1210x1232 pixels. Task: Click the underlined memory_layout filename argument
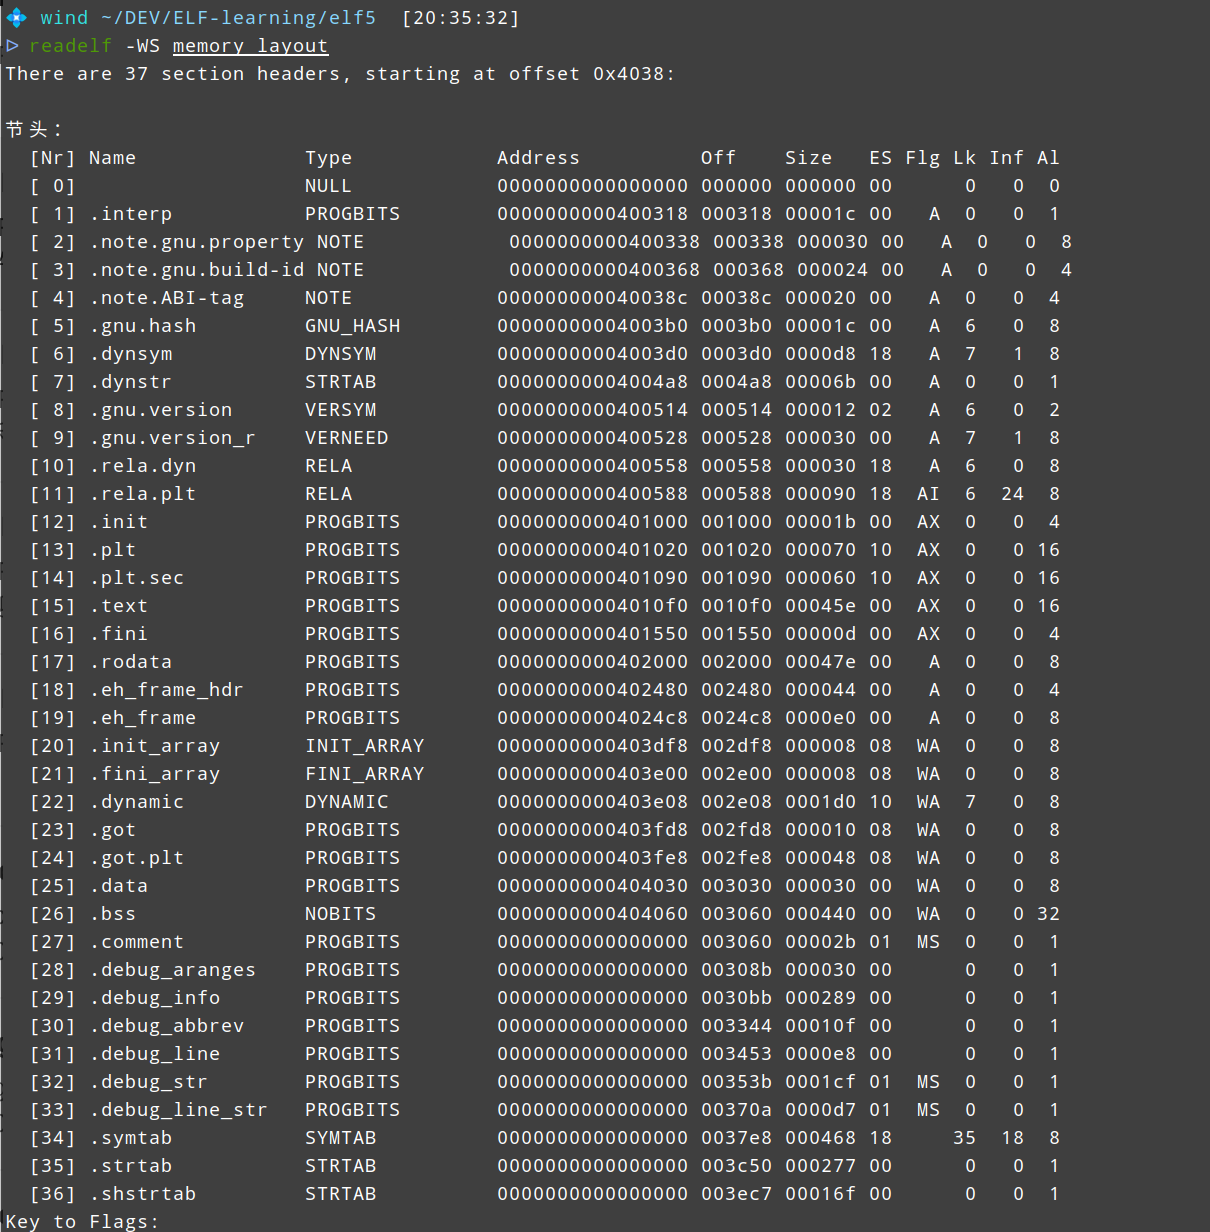click(x=250, y=46)
